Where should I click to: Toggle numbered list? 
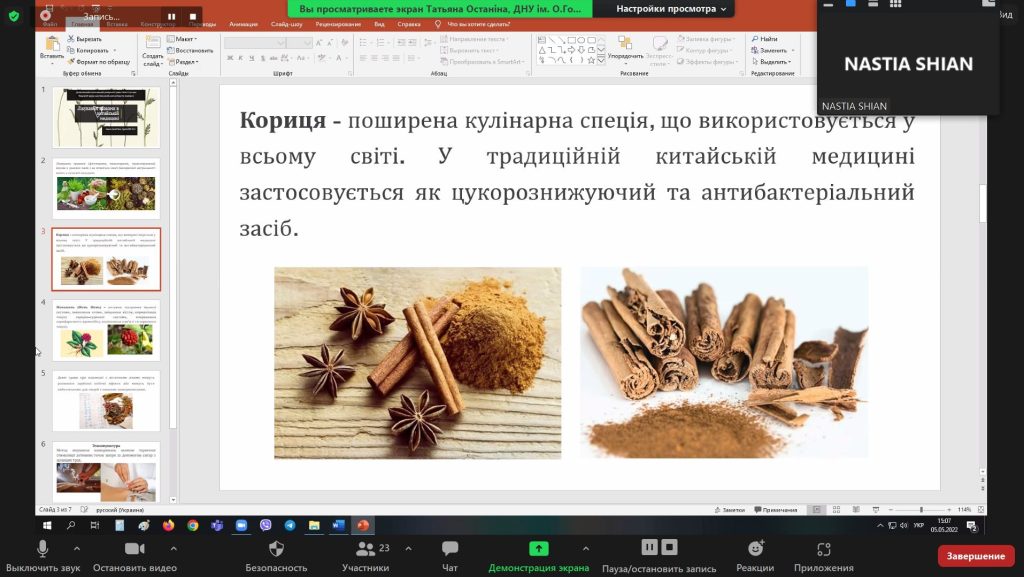tap(381, 42)
